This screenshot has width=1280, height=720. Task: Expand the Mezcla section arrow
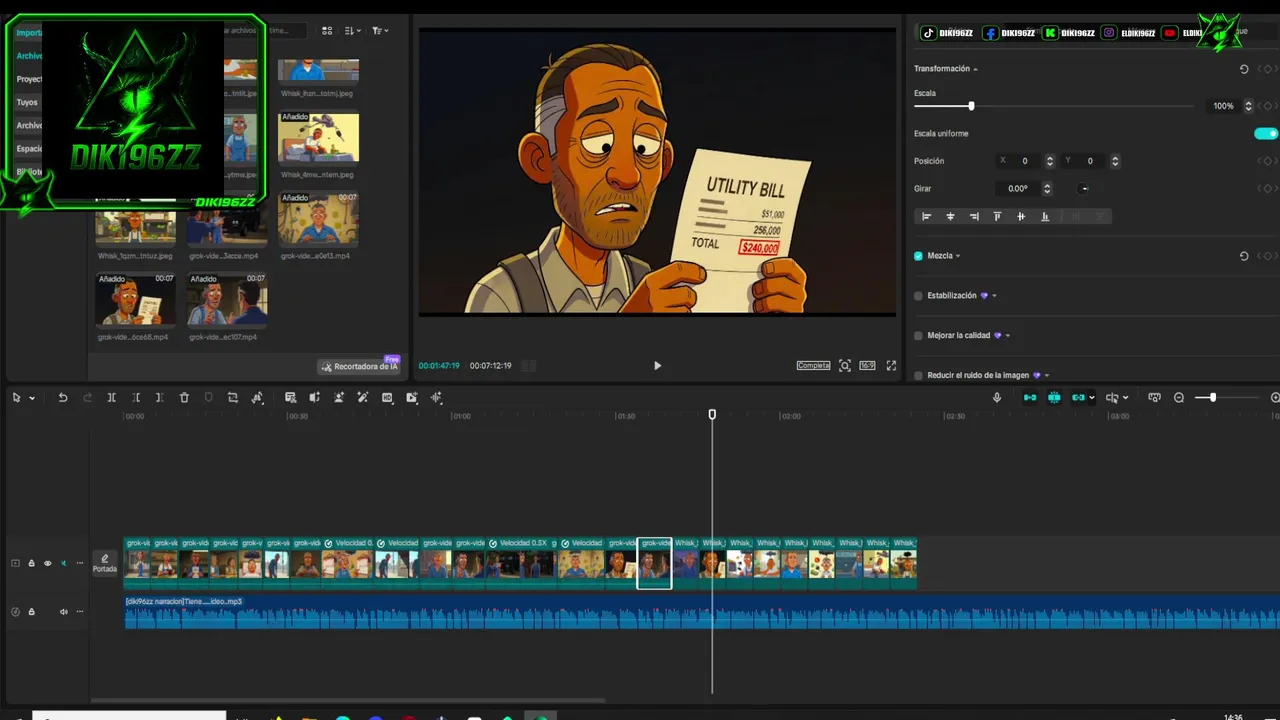tap(958, 256)
